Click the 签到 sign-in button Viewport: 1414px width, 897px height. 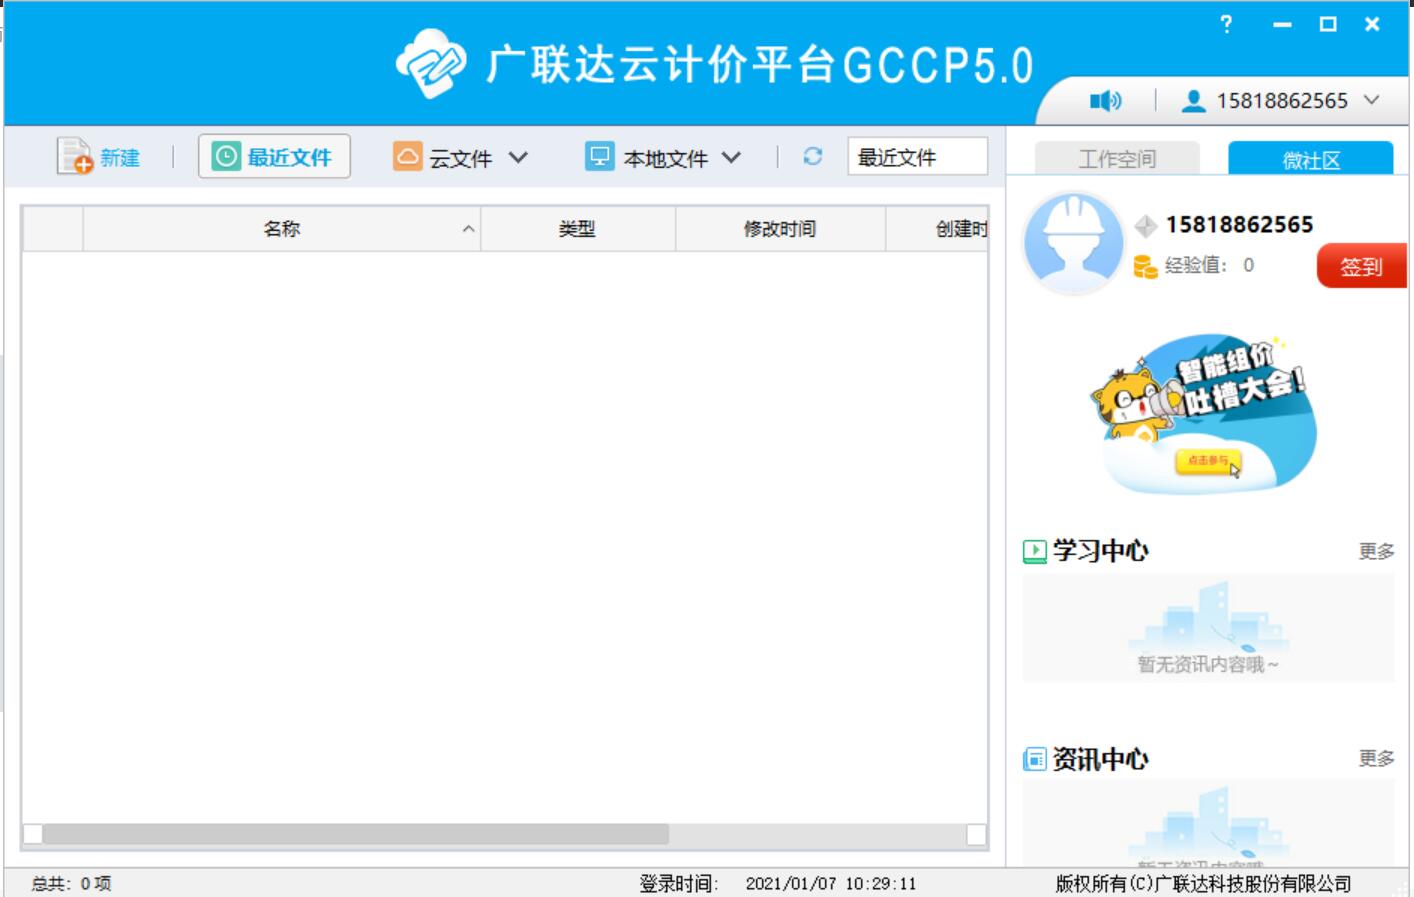pyautogui.click(x=1362, y=266)
